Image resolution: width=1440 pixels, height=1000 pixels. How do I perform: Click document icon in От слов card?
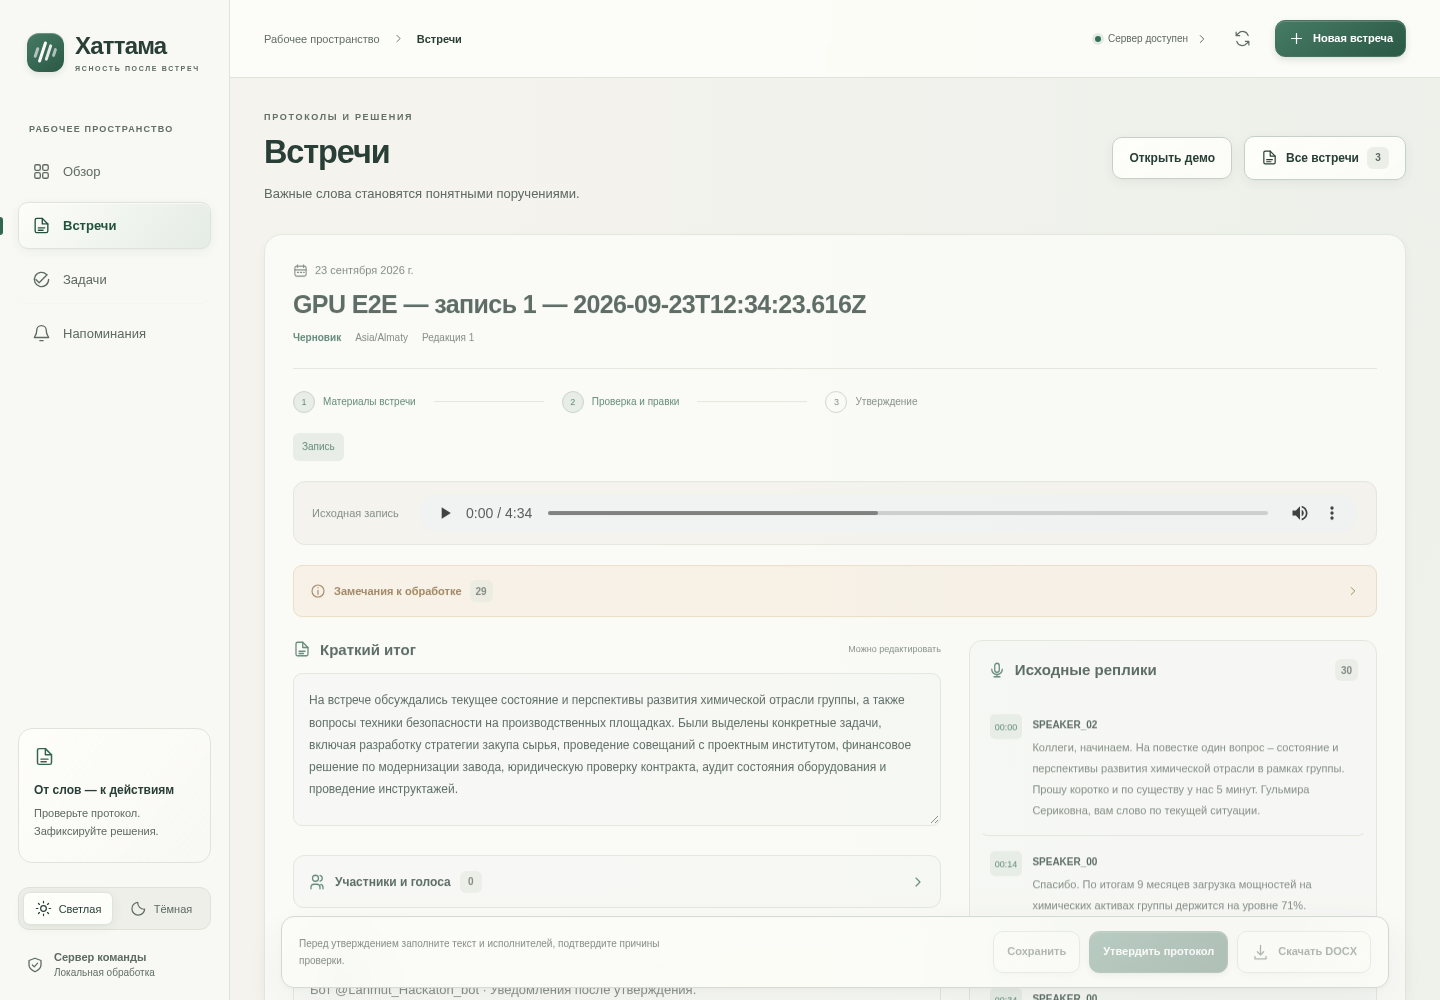click(44, 757)
